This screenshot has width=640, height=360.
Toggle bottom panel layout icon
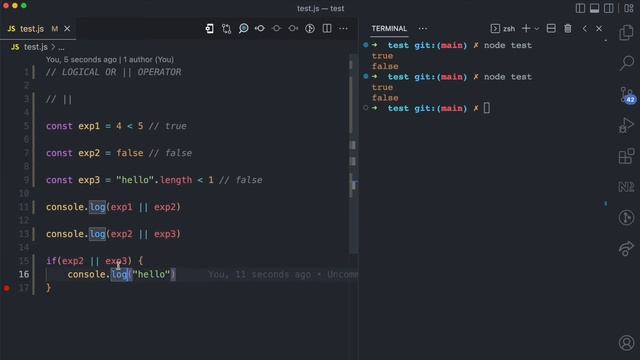[594, 8]
